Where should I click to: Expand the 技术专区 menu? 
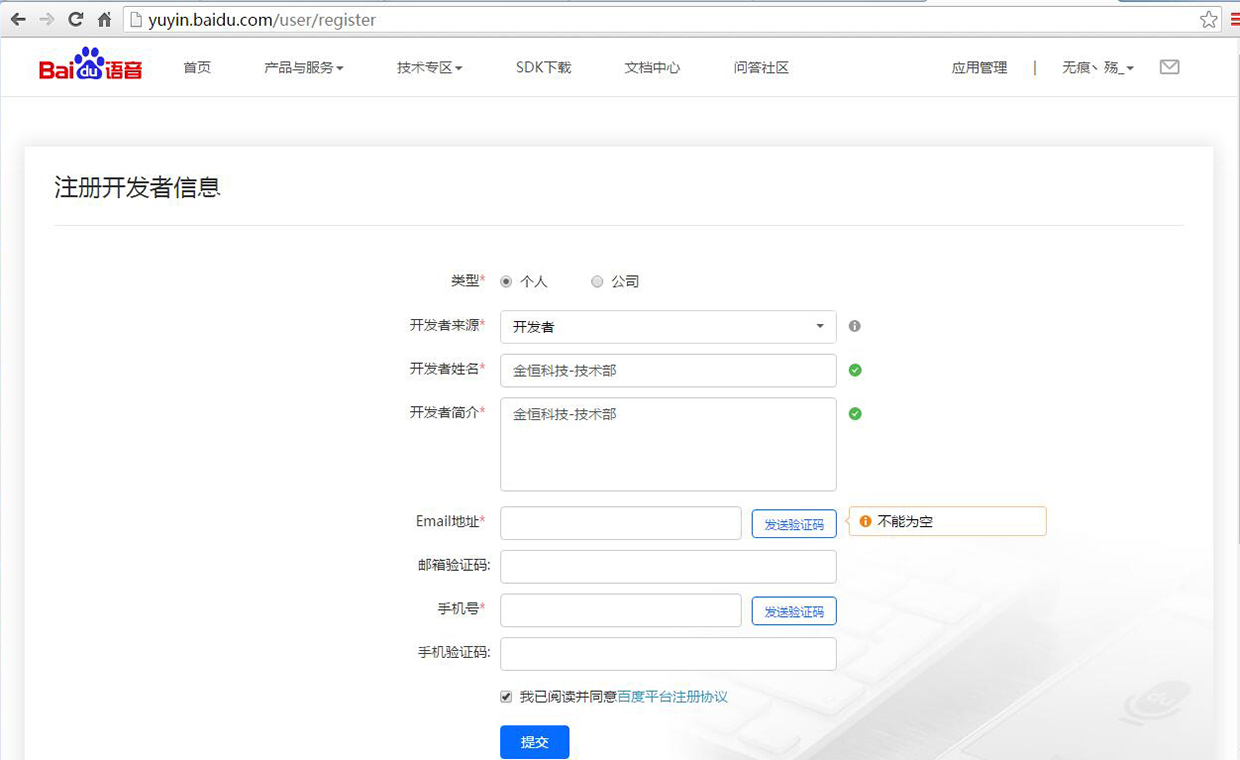pos(429,68)
